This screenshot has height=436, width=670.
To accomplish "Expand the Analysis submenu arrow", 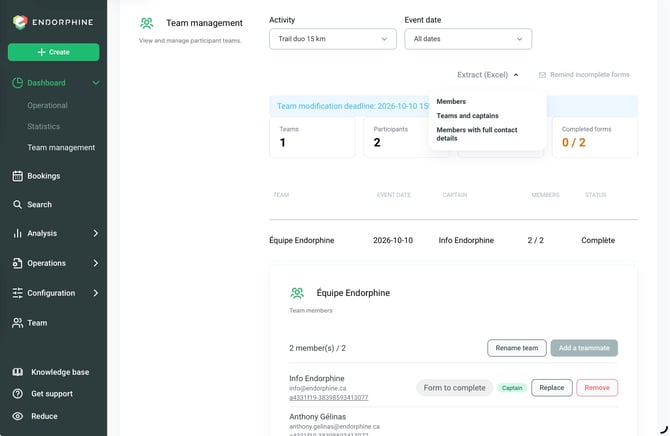I will click(96, 233).
